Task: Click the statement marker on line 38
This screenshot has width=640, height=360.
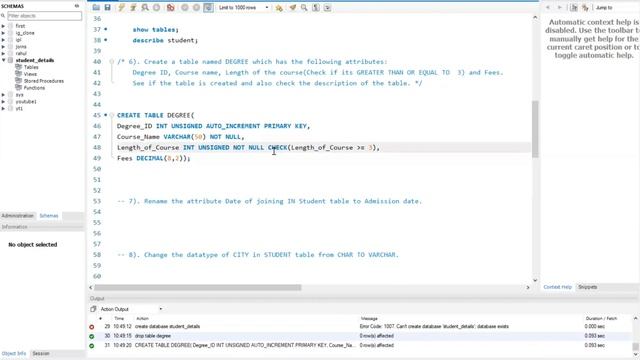Action: click(x=106, y=40)
